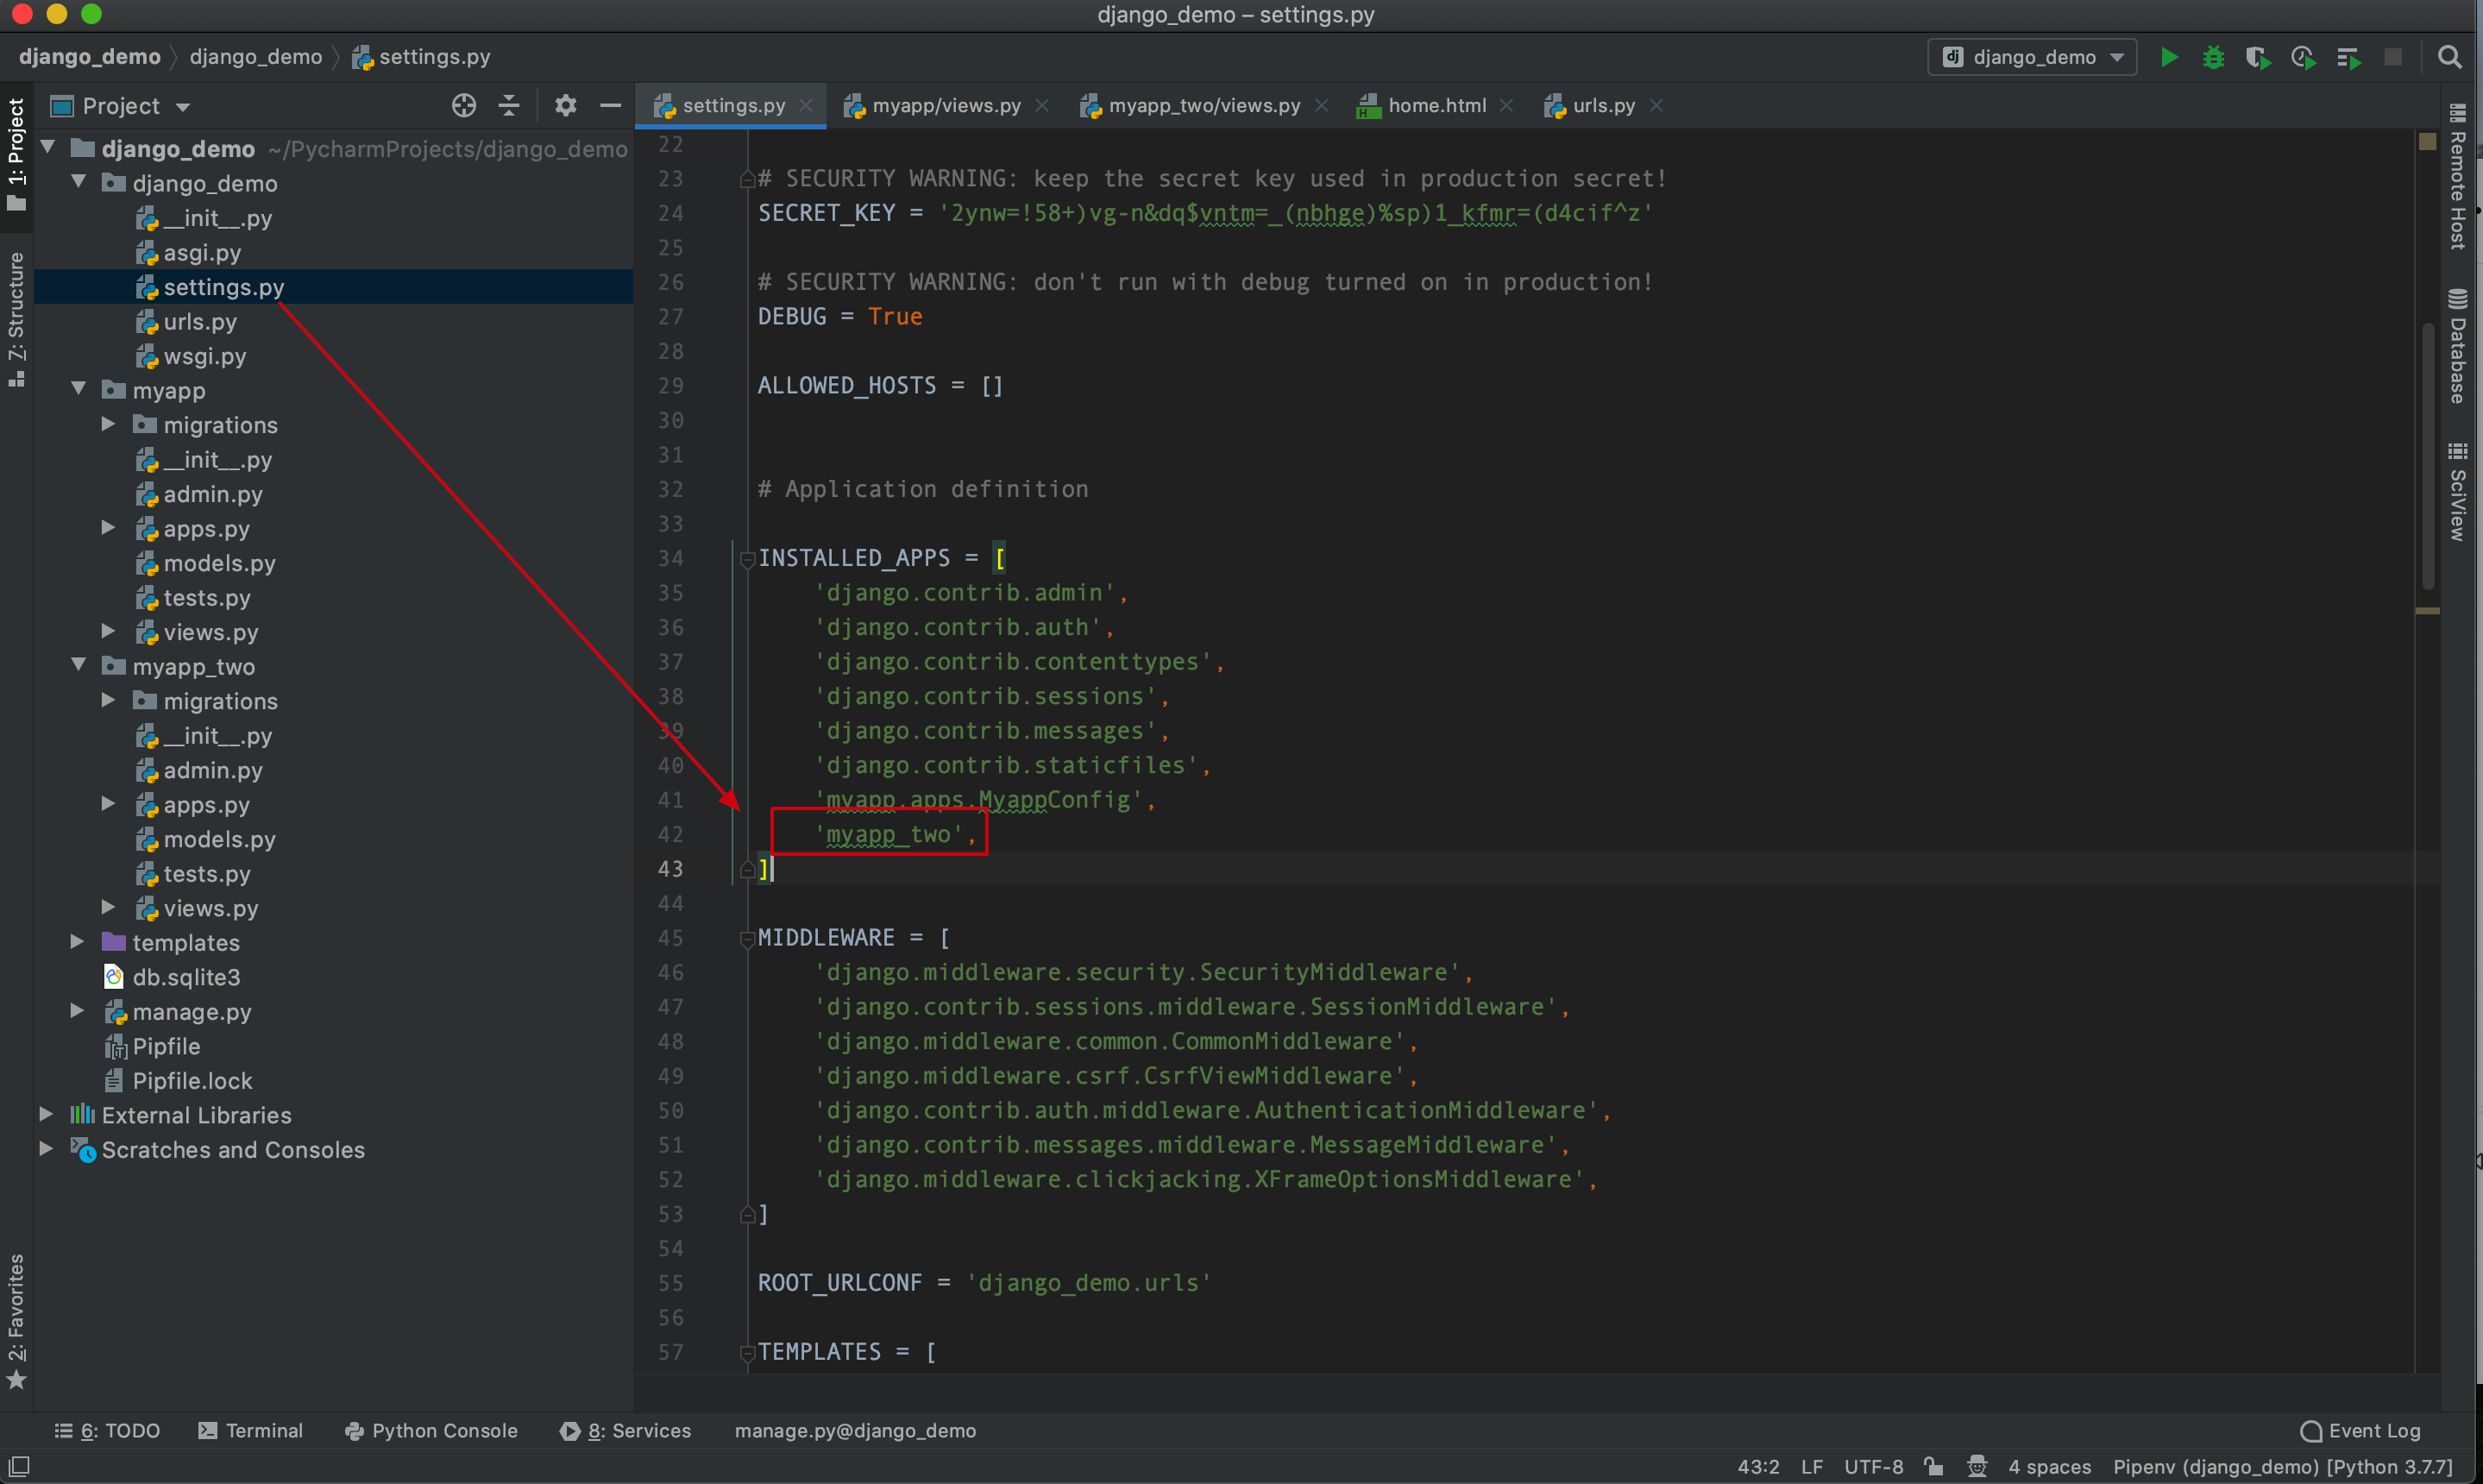Screen dimensions: 2483x1484
Task: Click the yellow inspection indicator top-right of editor
Action: pyautogui.click(x=2427, y=142)
